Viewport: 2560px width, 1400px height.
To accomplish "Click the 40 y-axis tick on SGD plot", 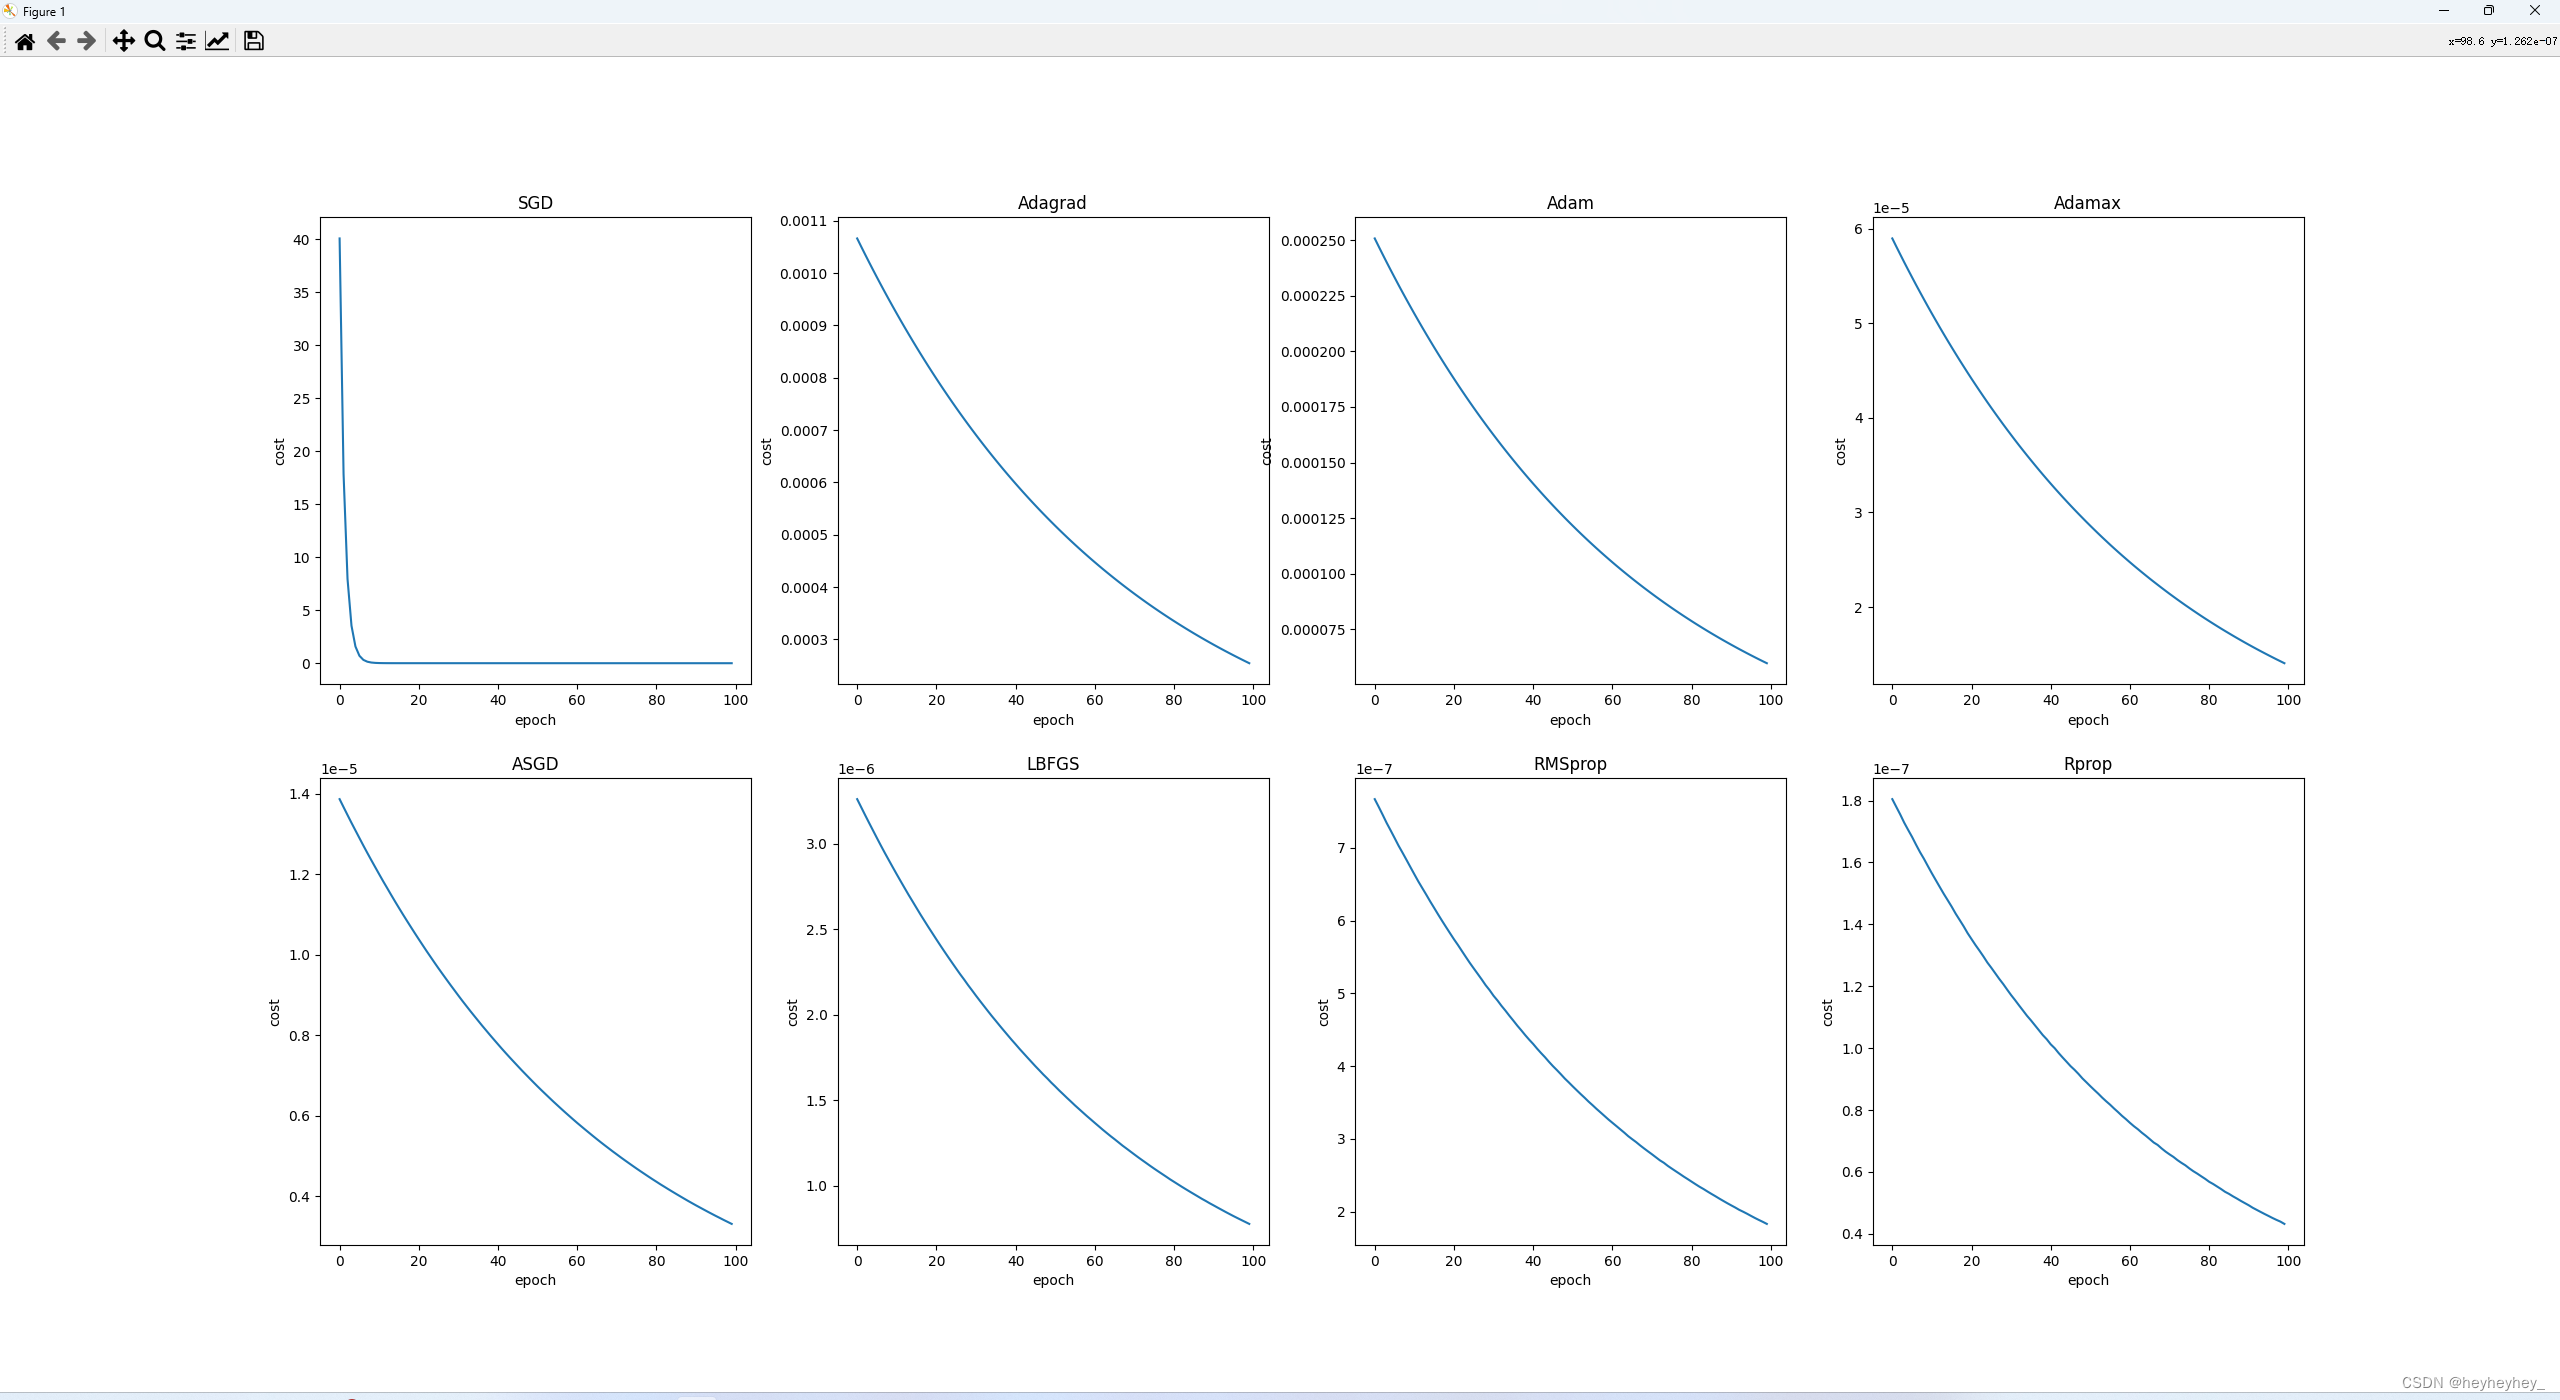I will tap(301, 240).
